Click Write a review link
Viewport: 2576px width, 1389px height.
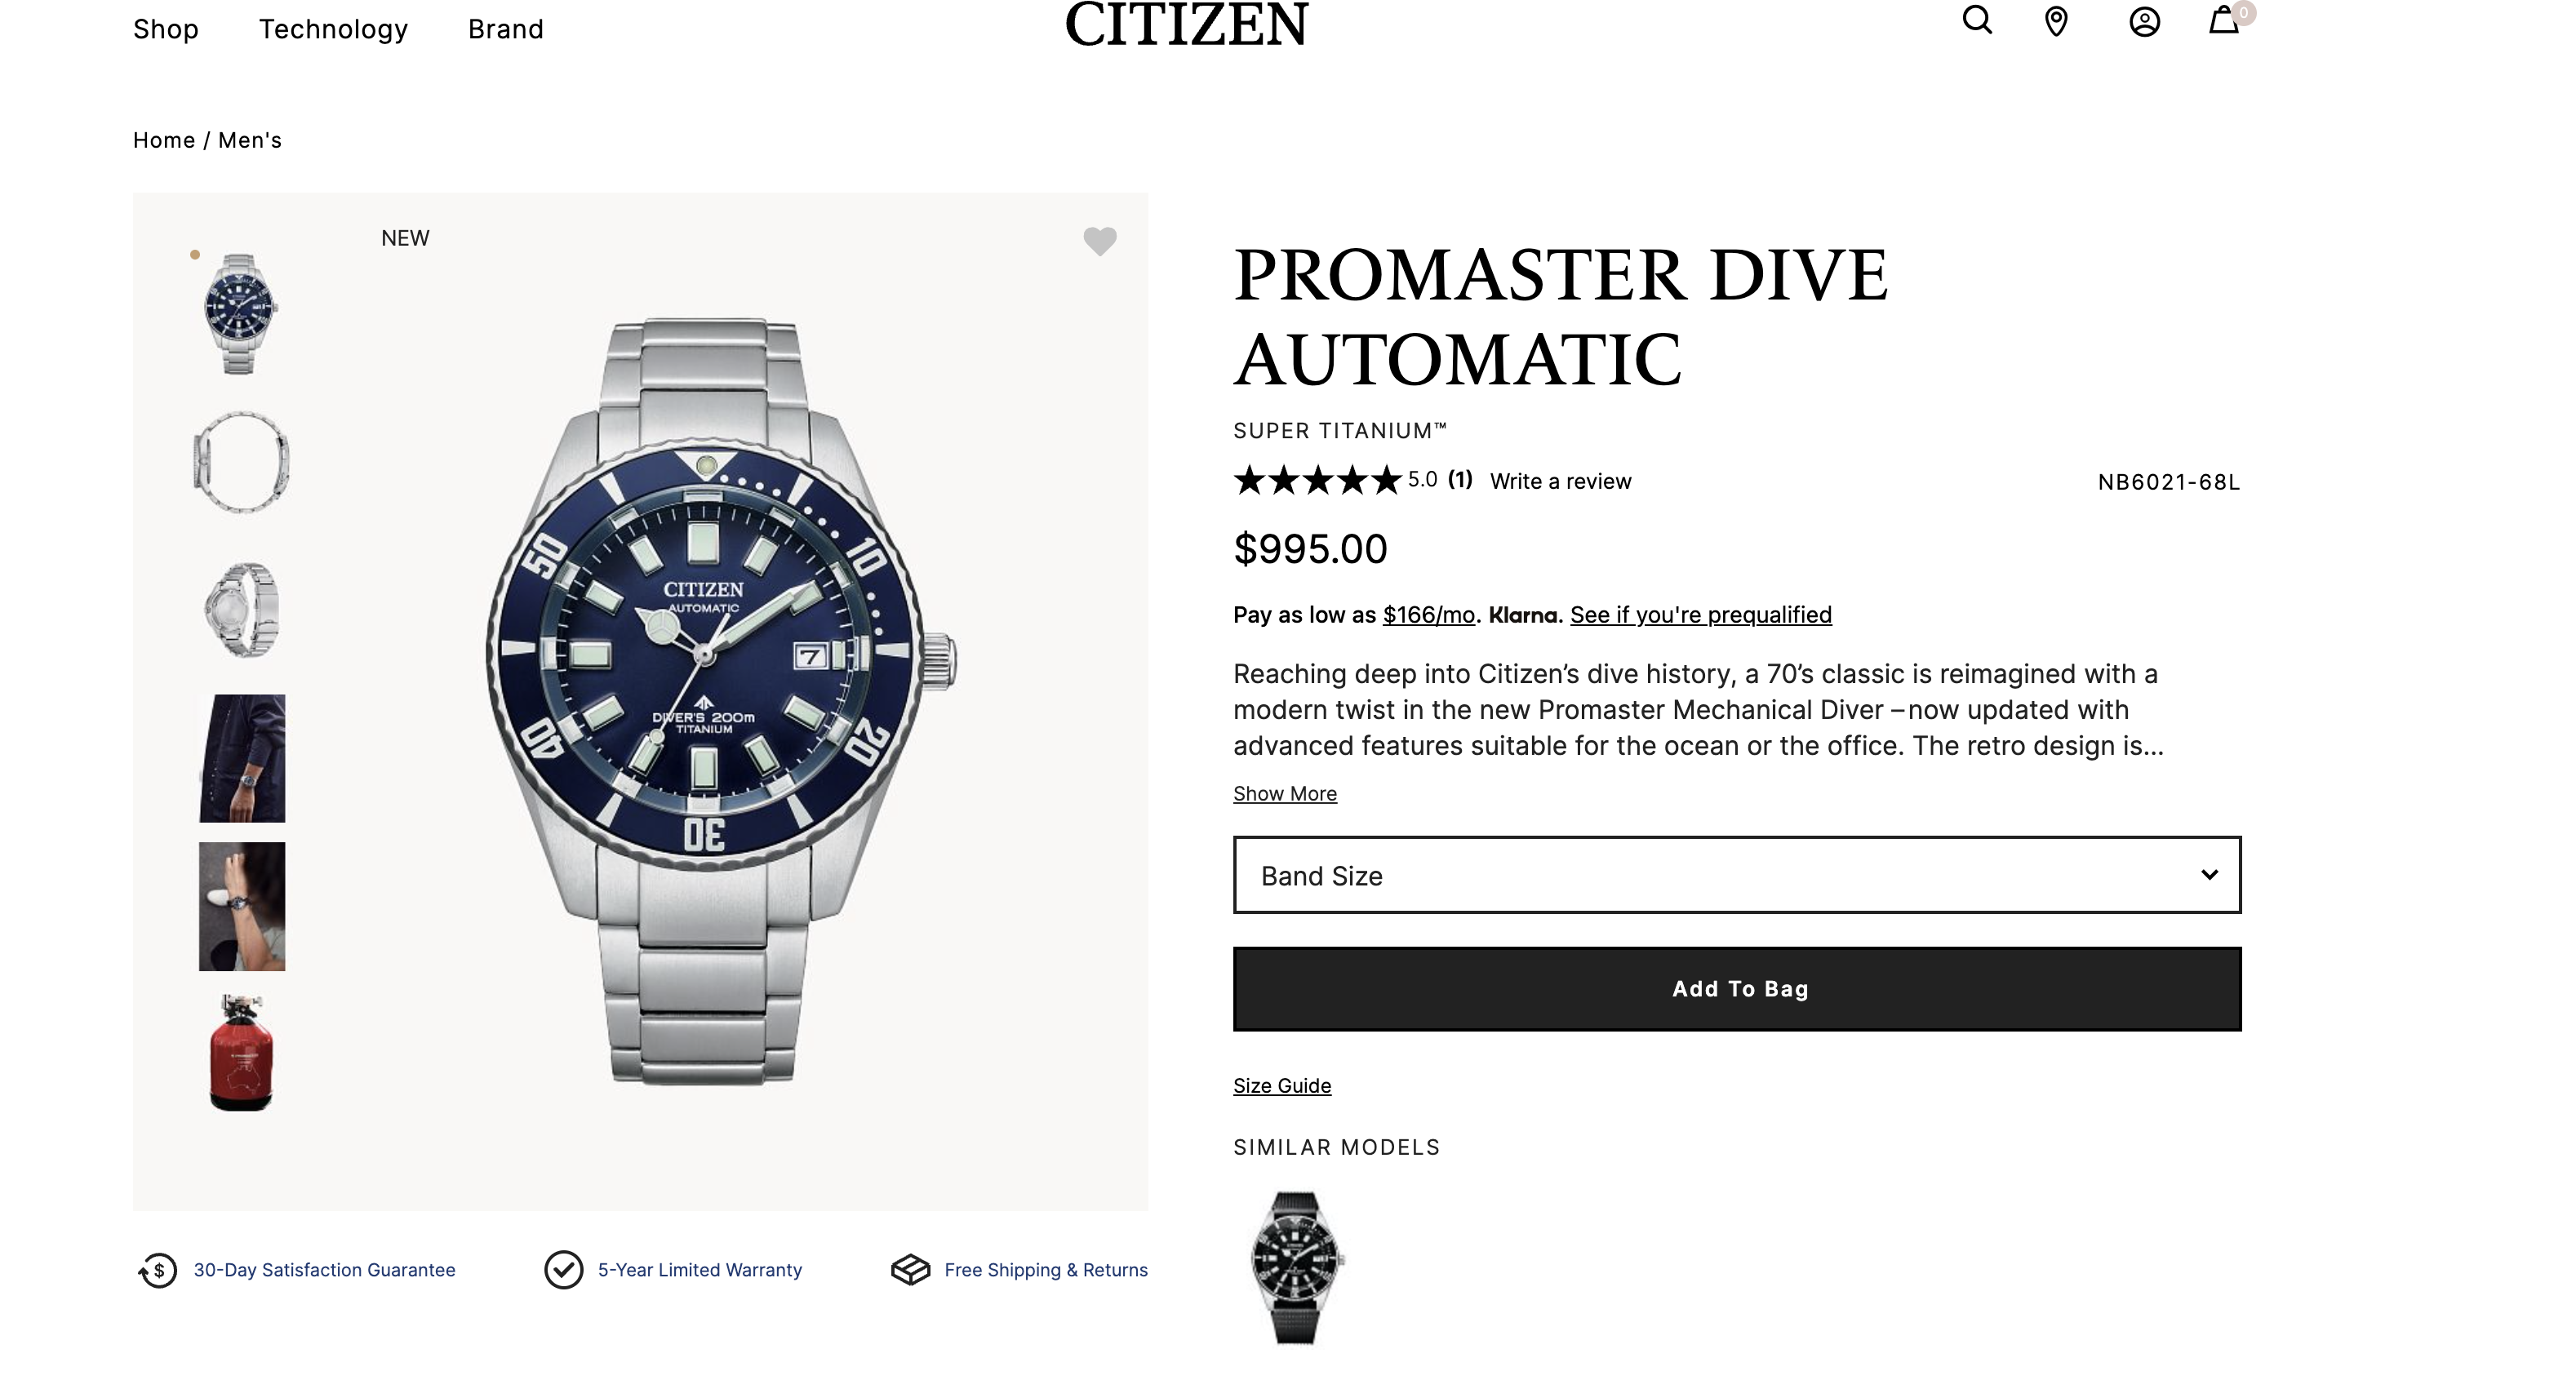point(1560,482)
